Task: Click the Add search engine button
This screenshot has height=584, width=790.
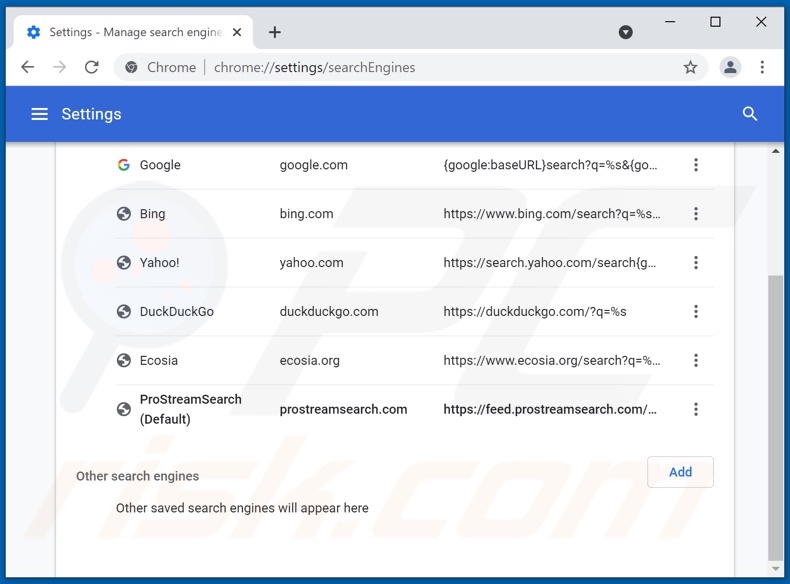Action: click(680, 472)
